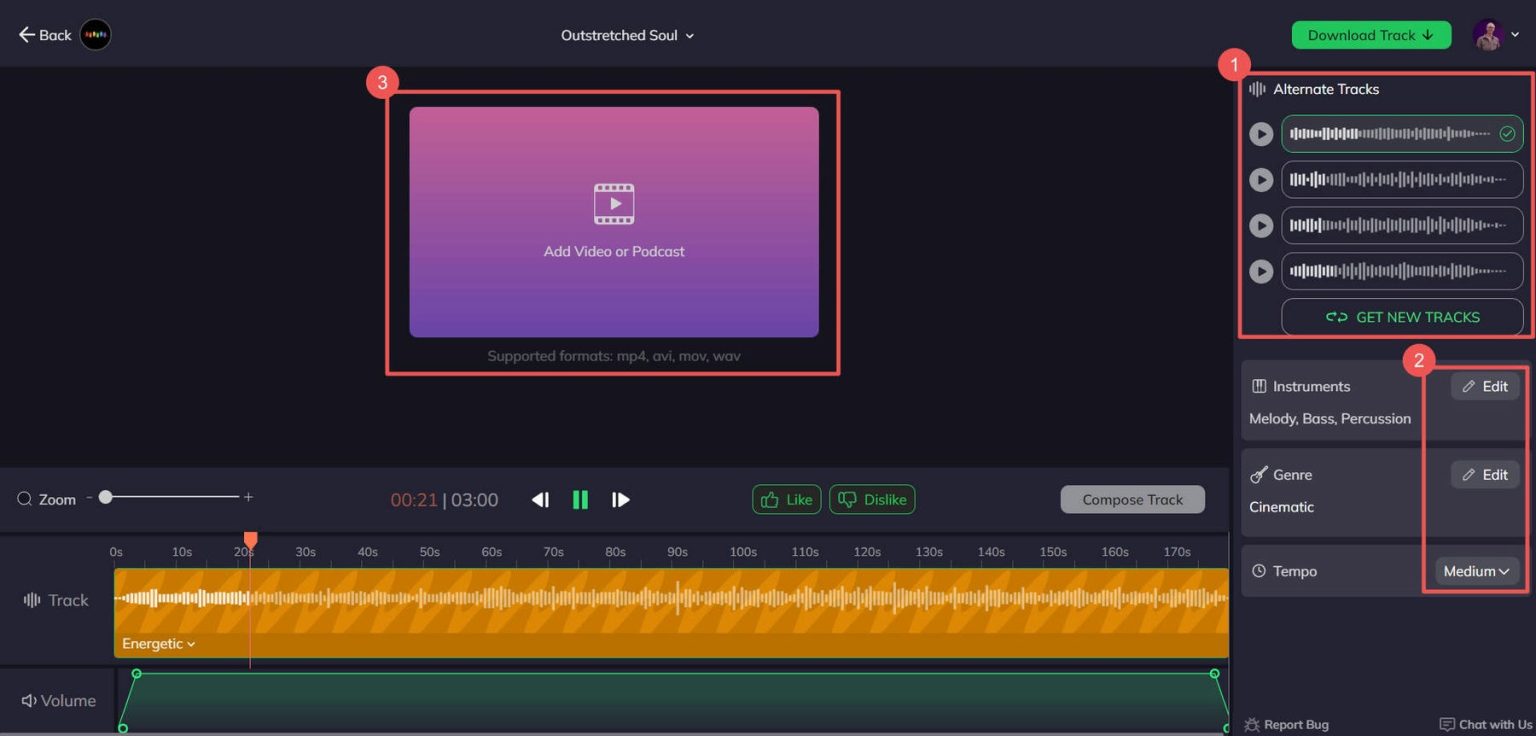Image resolution: width=1536 pixels, height=736 pixels.
Task: Click the Report Bug icon
Action: [x=1251, y=724]
